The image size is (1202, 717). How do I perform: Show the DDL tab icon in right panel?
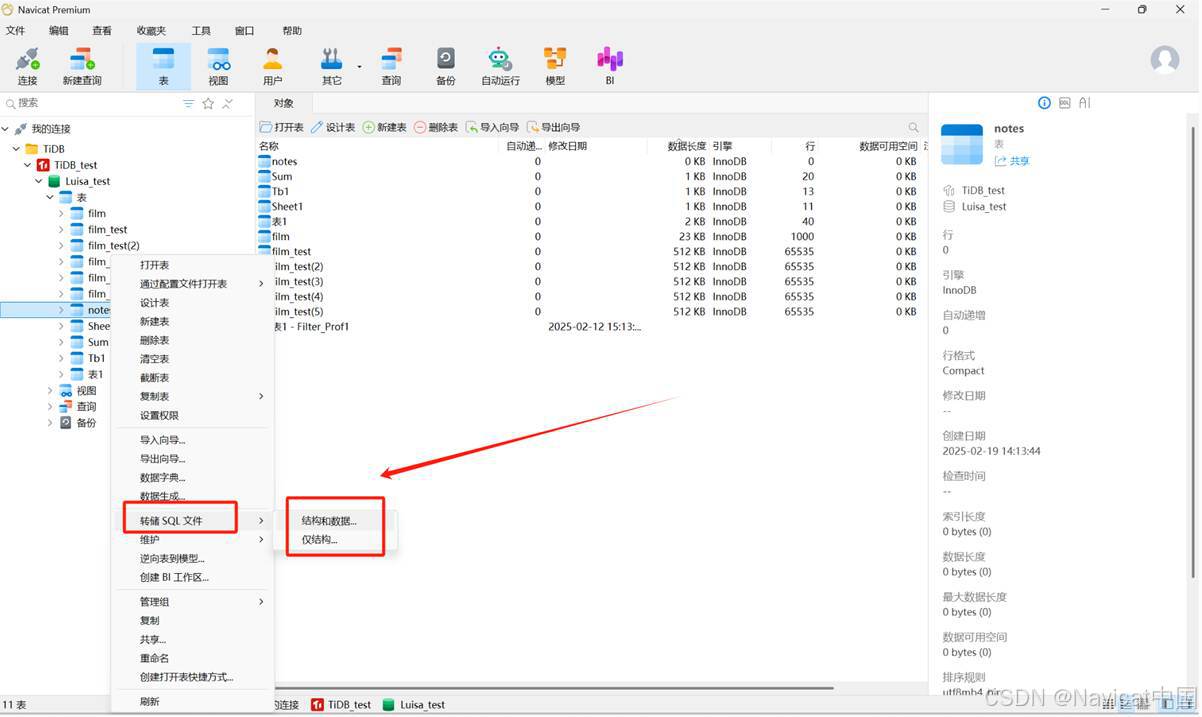pos(1065,102)
